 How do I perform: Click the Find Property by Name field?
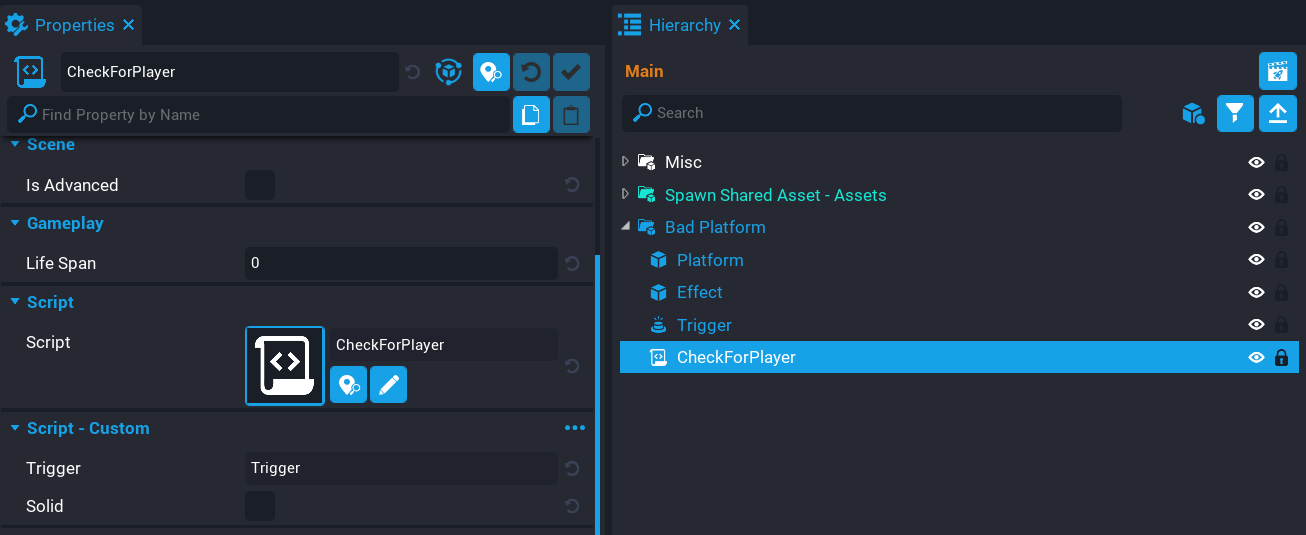point(270,115)
